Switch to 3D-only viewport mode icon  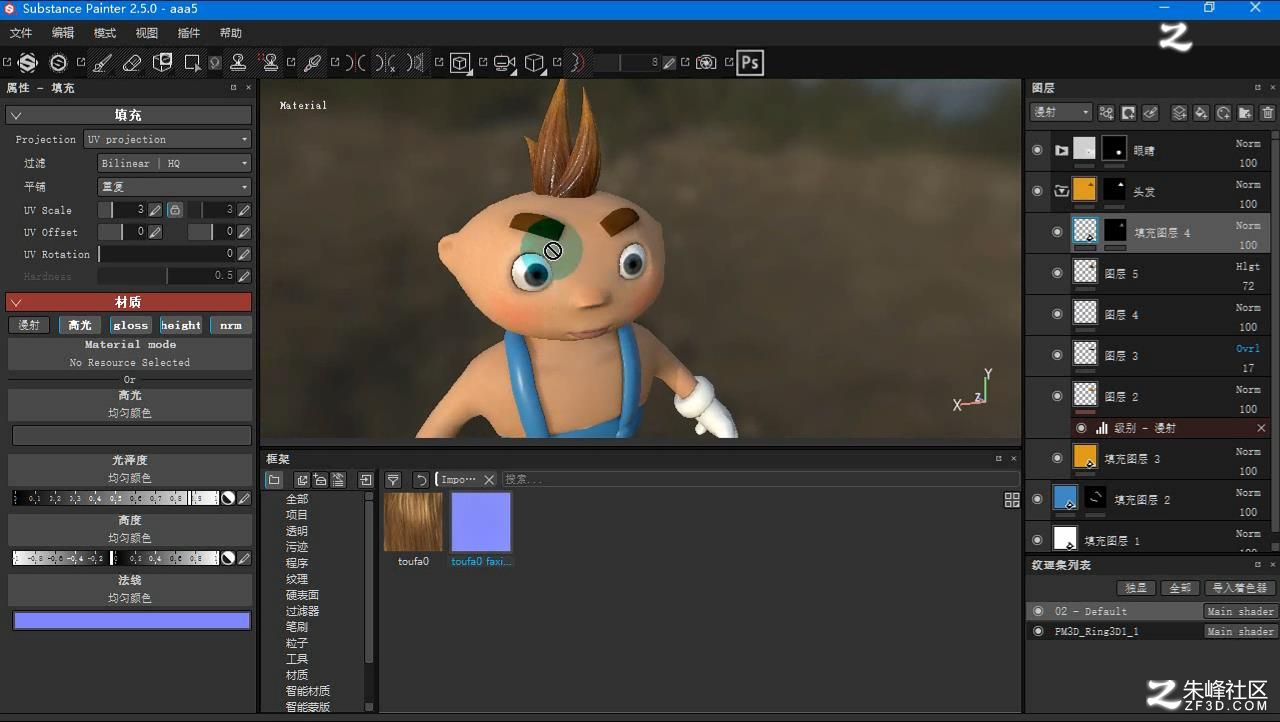460,63
